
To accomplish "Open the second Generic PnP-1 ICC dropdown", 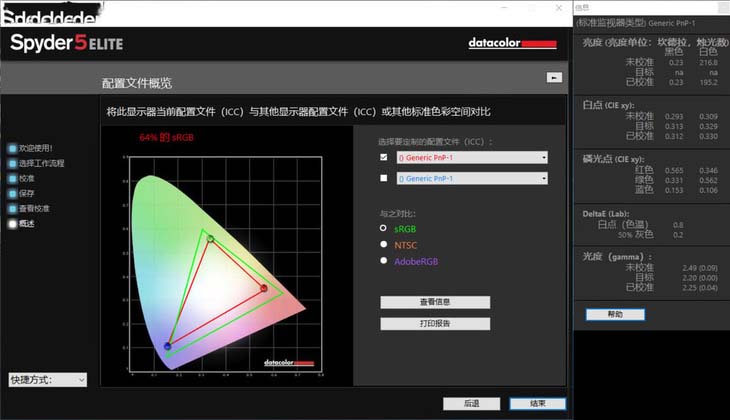I will [472, 178].
